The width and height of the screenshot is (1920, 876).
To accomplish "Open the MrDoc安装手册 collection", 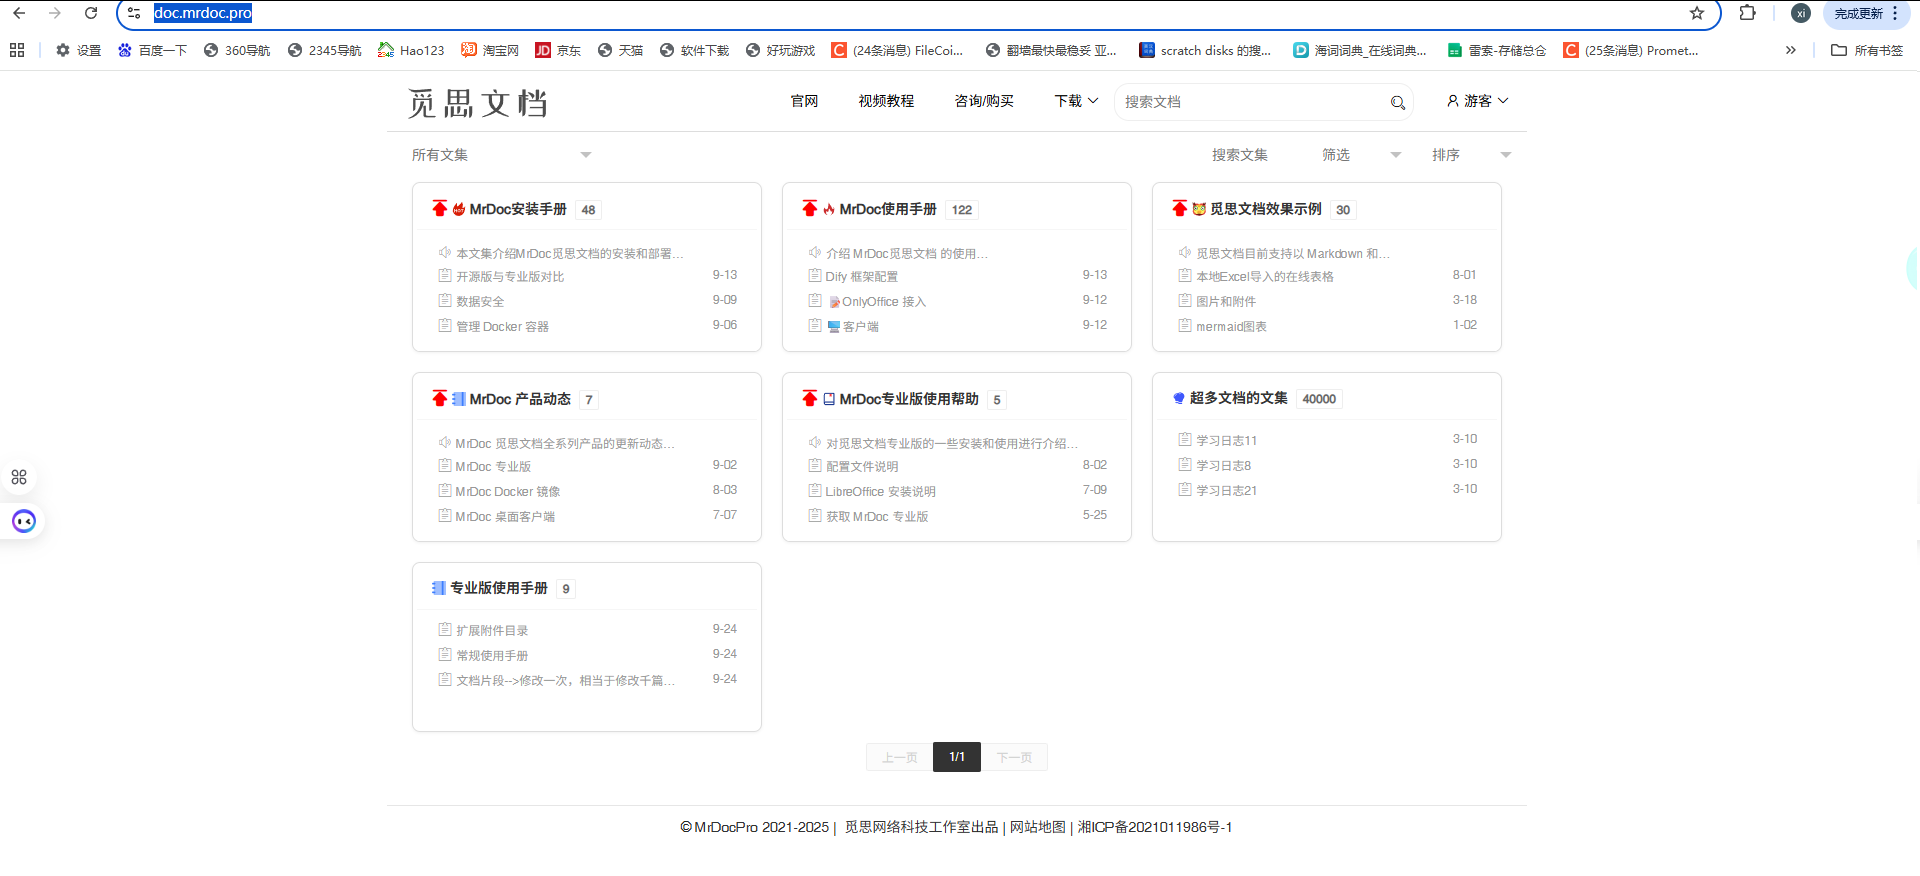I will (518, 209).
